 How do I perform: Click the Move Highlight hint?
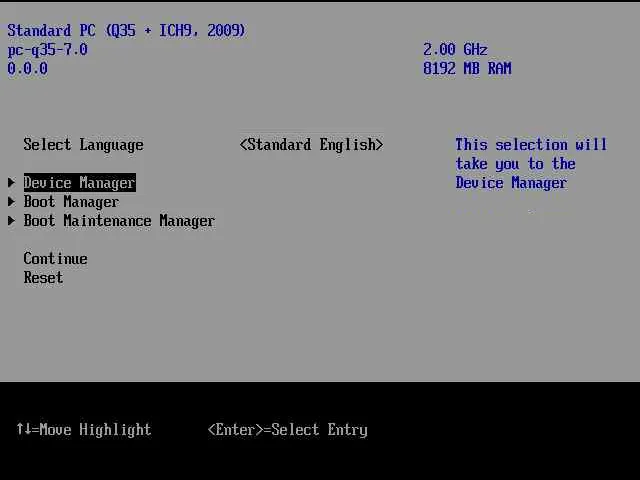point(84,429)
